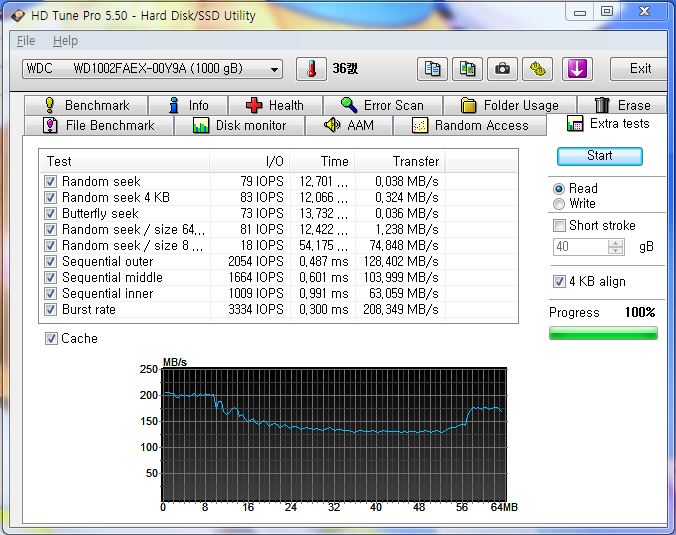Viewport: 676px width, 535px height.
Task: Toggle the Cache checkbox
Action: (51, 339)
